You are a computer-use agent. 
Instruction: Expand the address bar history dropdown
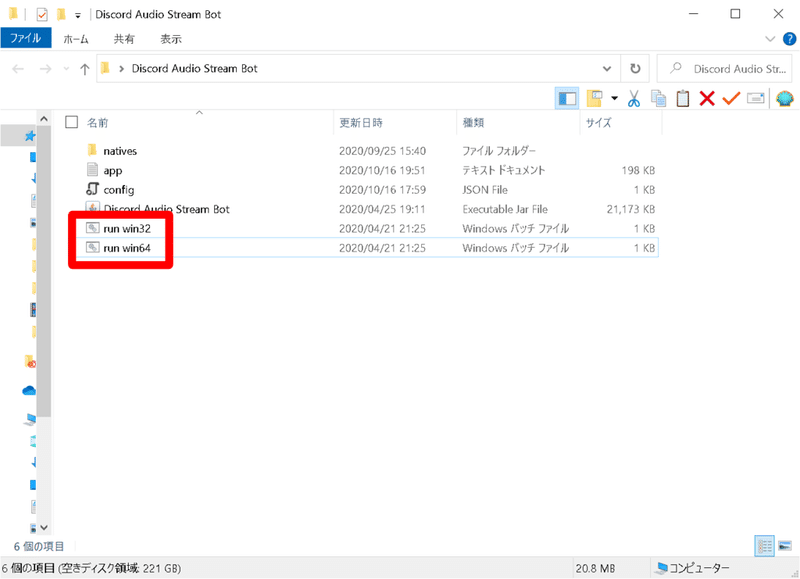coord(607,68)
